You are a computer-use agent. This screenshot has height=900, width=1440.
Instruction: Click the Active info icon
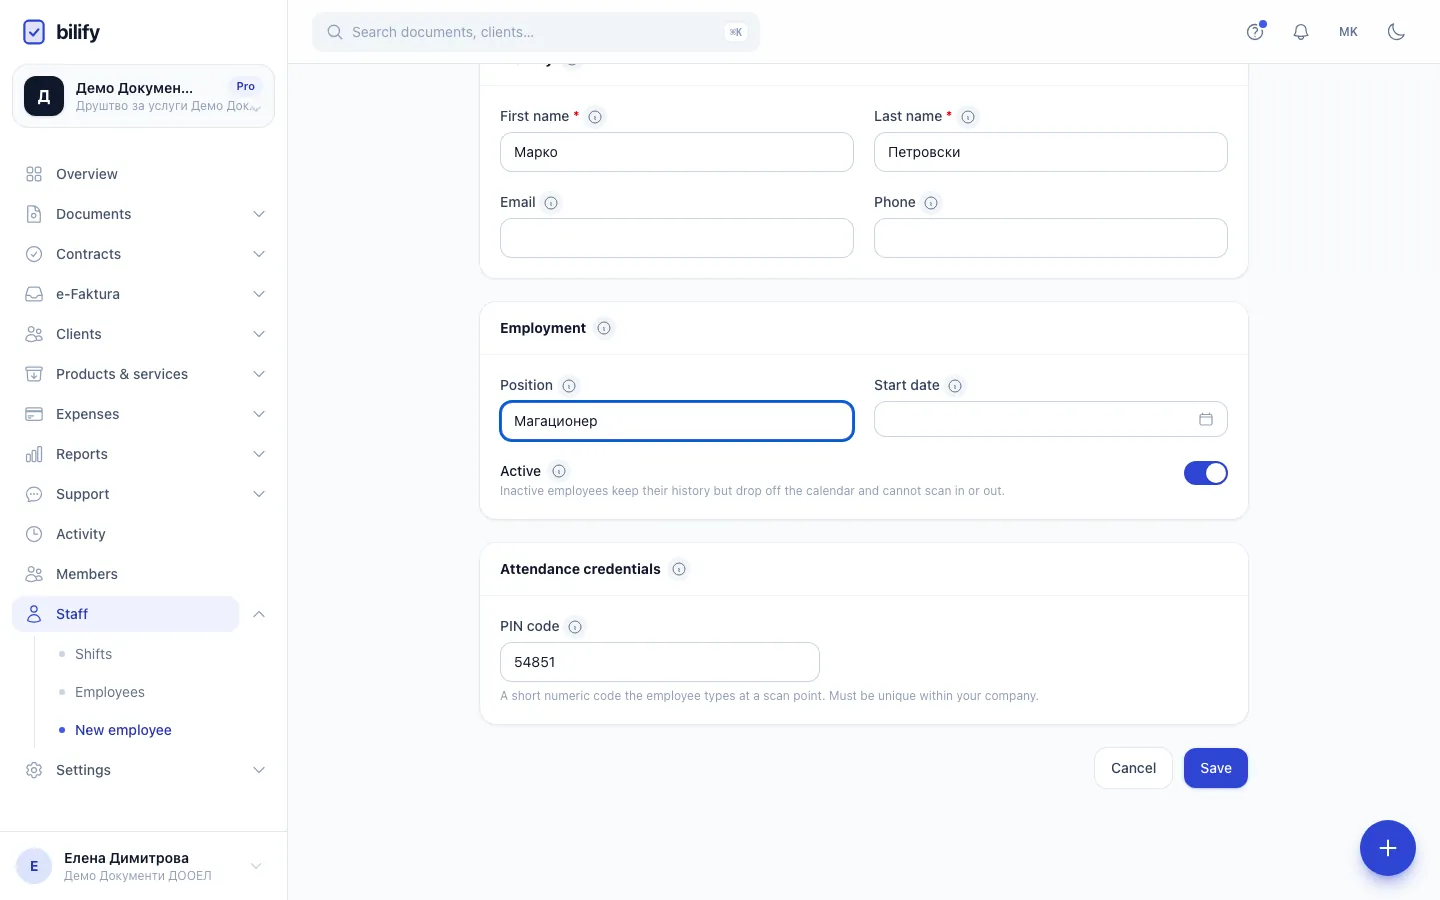(559, 471)
